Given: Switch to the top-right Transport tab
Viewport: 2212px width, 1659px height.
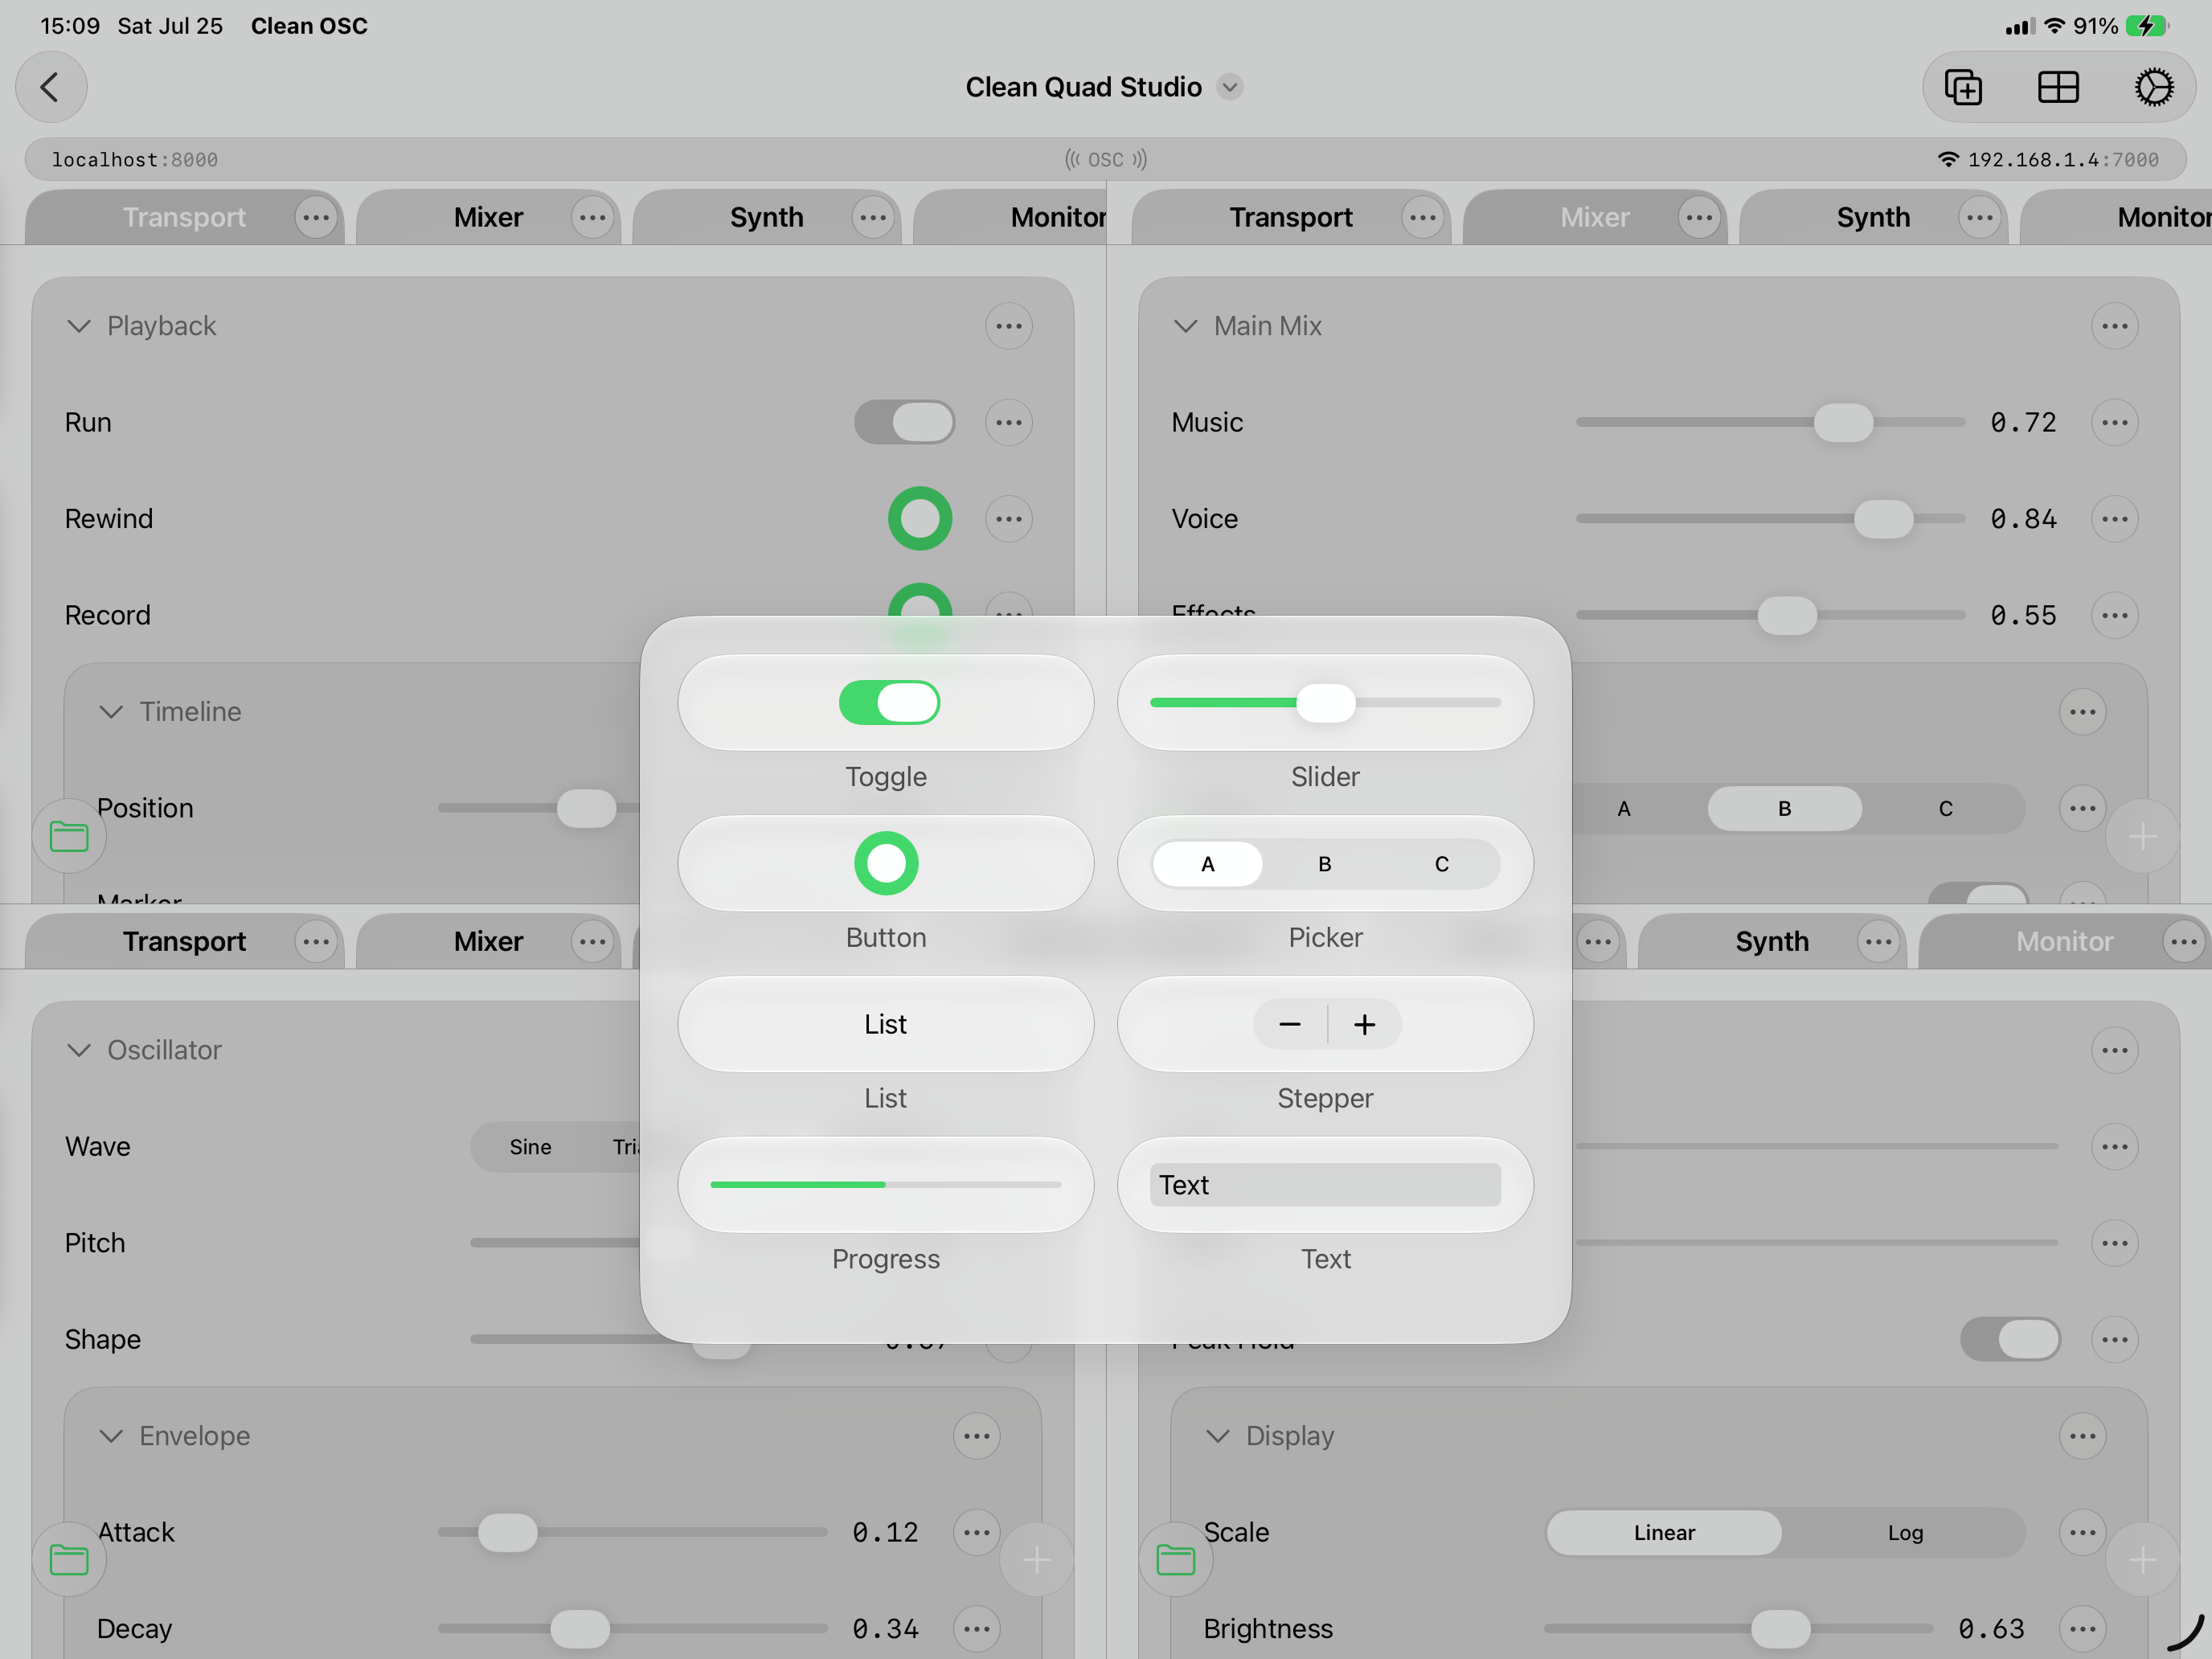Looking at the screenshot, I should [x=1291, y=217].
